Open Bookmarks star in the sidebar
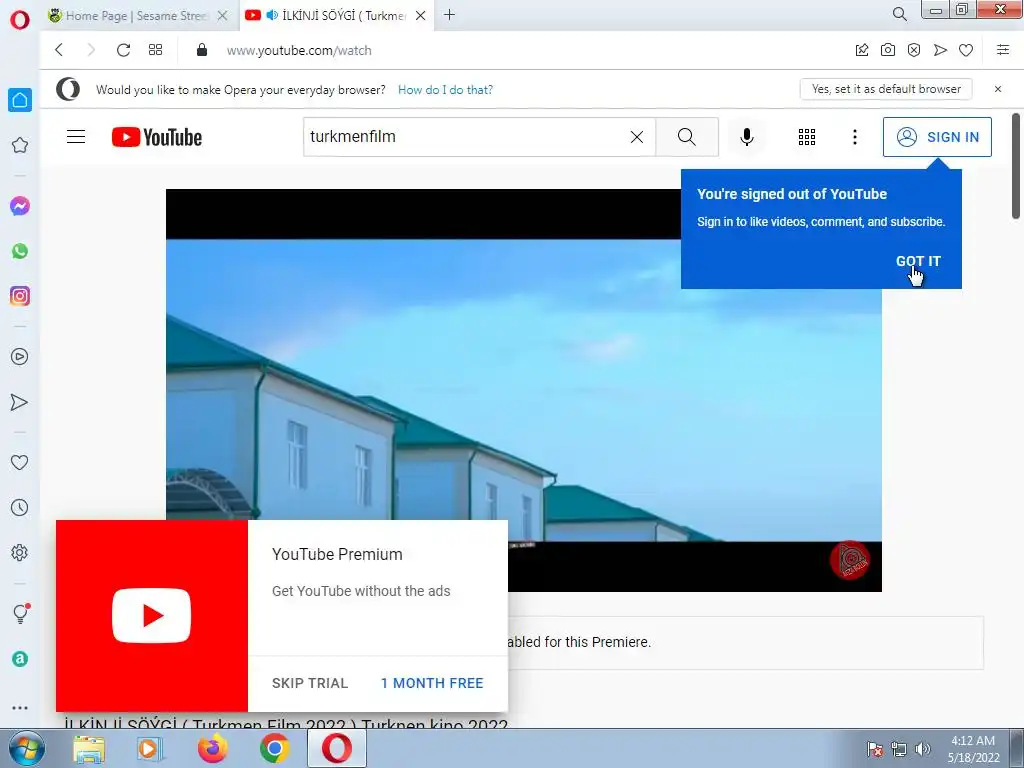 pos(20,145)
